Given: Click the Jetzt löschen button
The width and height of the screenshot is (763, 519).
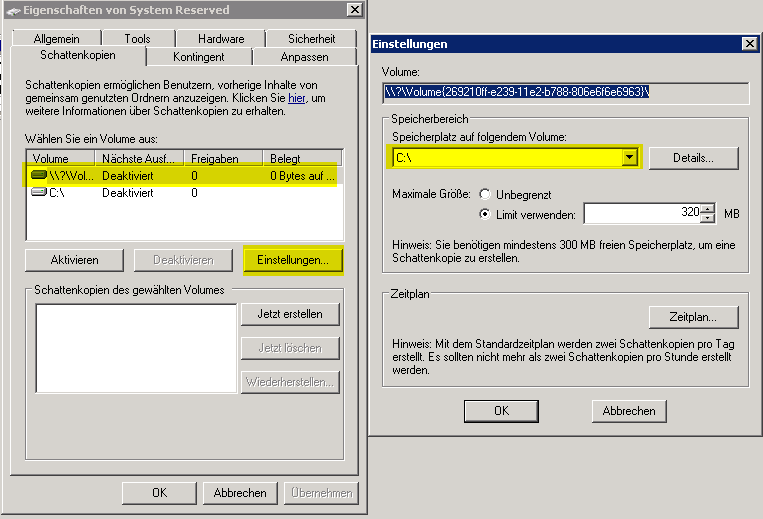Looking at the screenshot, I should click(x=290, y=348).
